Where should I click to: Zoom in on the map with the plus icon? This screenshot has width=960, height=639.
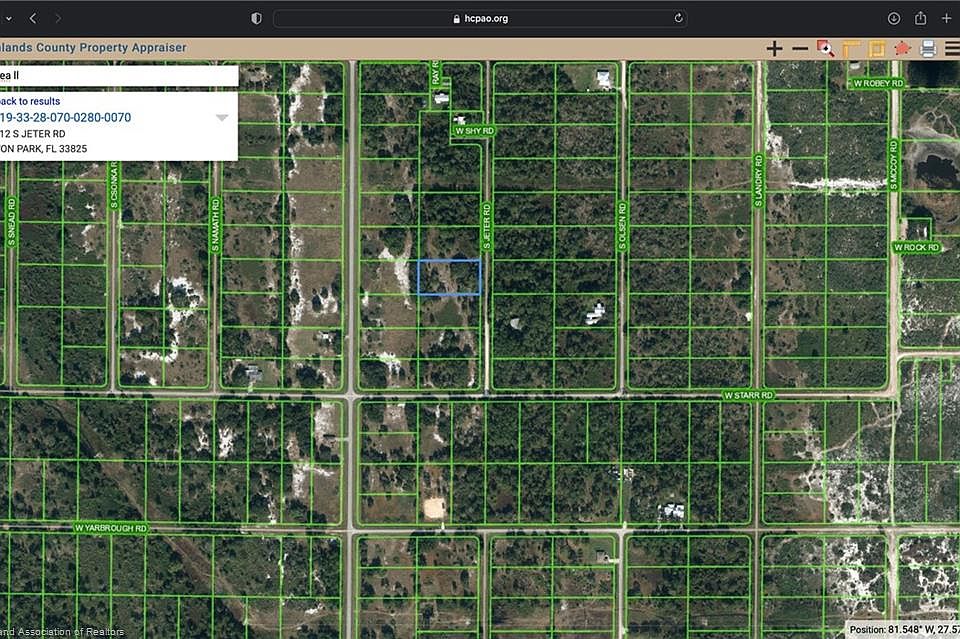[x=774, y=49]
